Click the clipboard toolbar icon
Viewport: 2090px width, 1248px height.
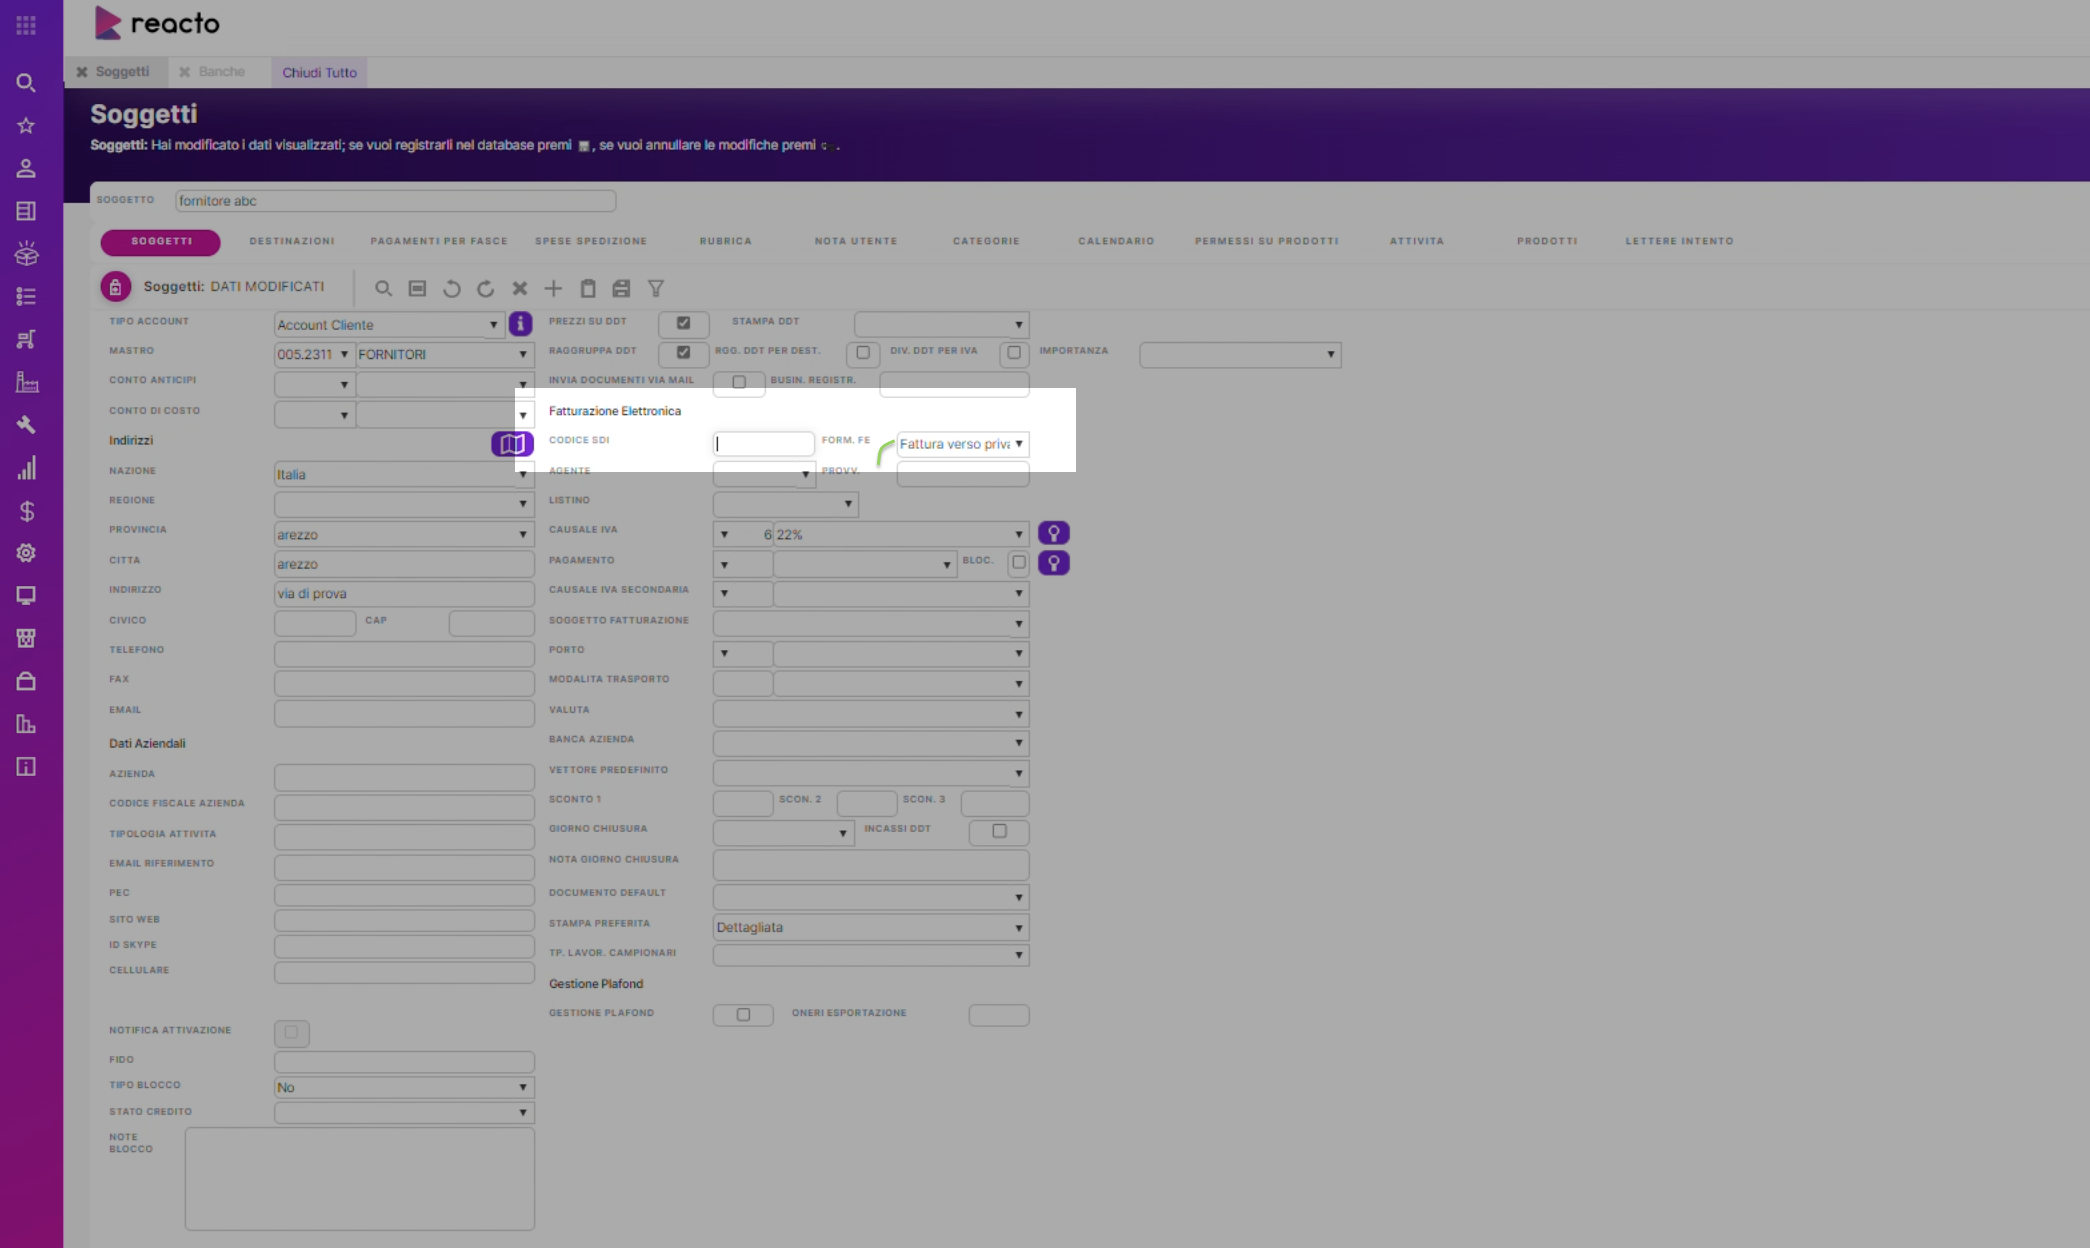[x=588, y=288]
